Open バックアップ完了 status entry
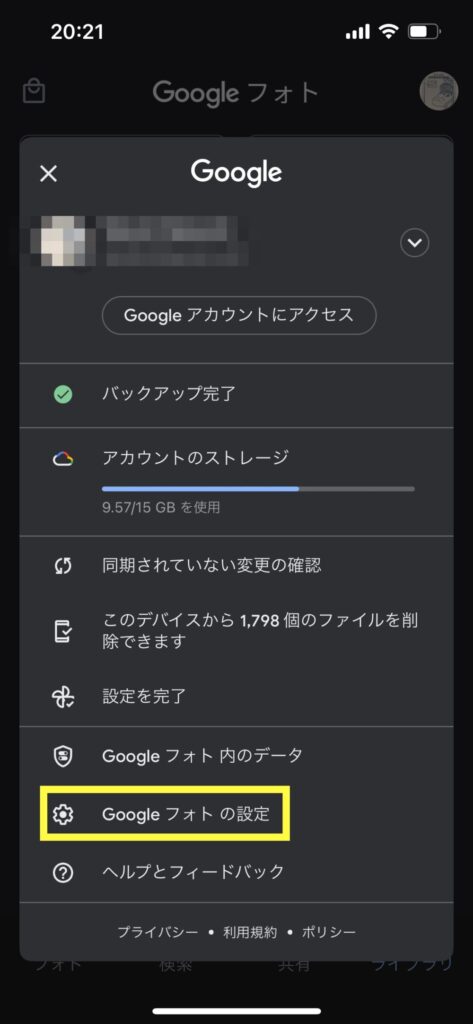 pos(236,394)
